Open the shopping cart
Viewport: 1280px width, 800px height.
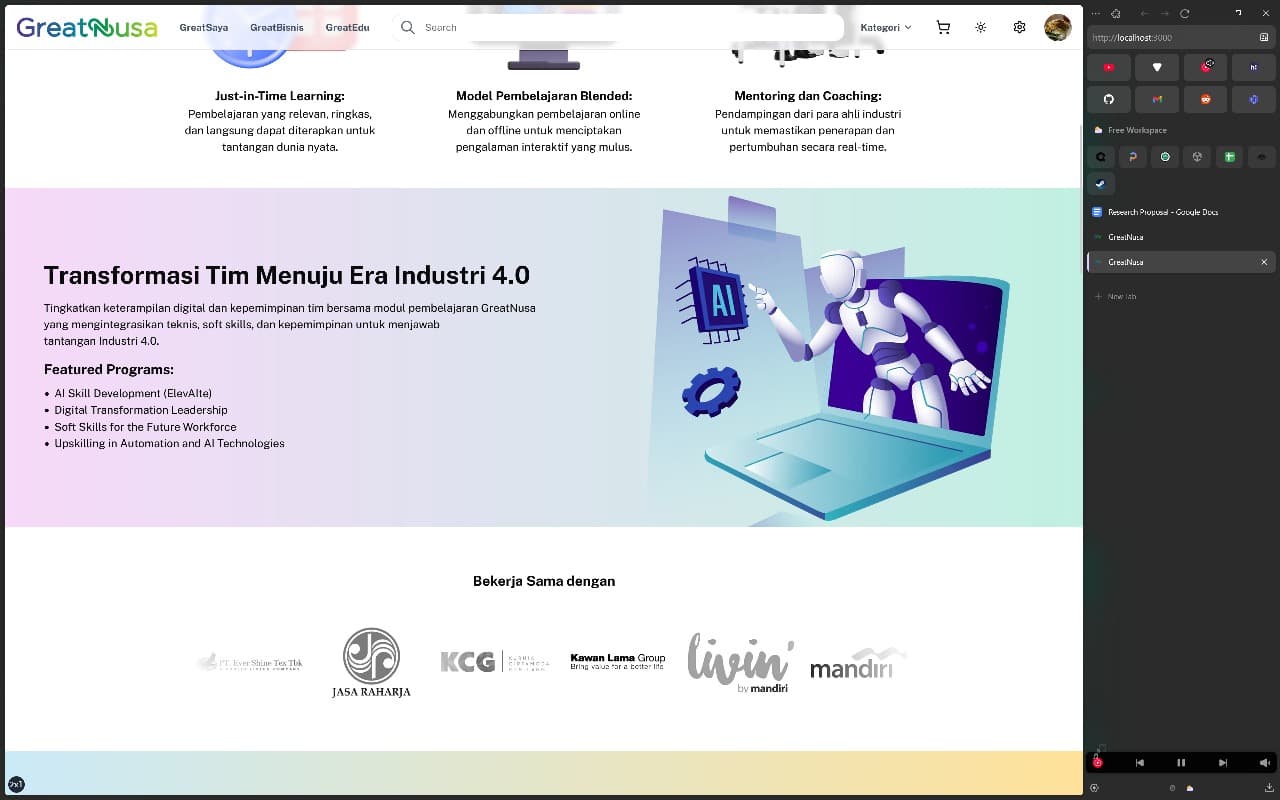(942, 28)
